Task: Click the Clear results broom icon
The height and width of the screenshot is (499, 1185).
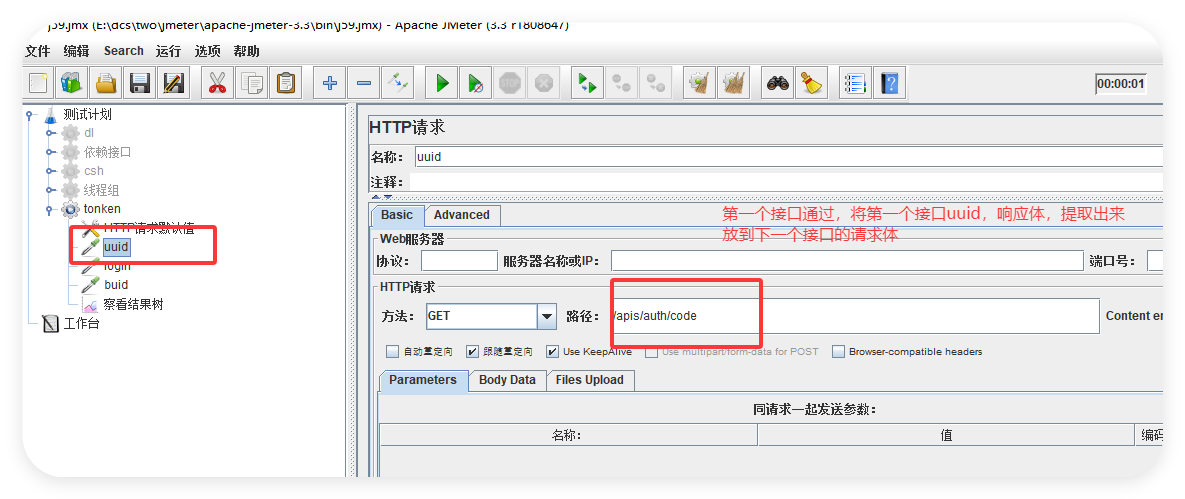Action: pos(700,82)
